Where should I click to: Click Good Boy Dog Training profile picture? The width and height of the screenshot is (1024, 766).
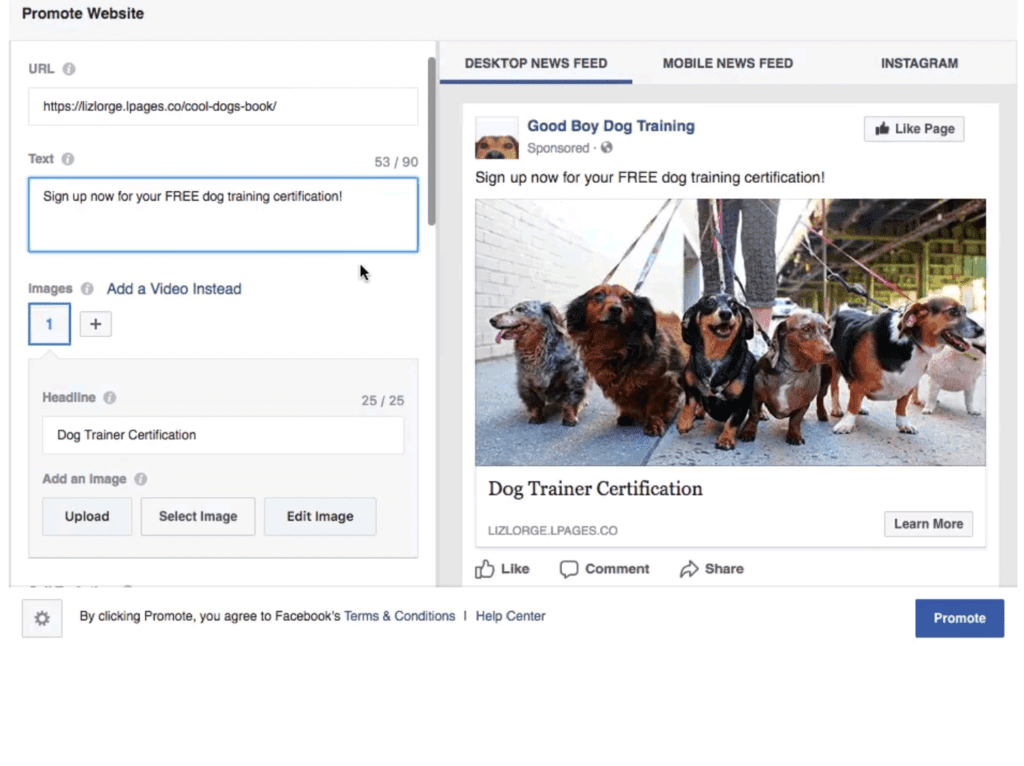click(x=496, y=138)
